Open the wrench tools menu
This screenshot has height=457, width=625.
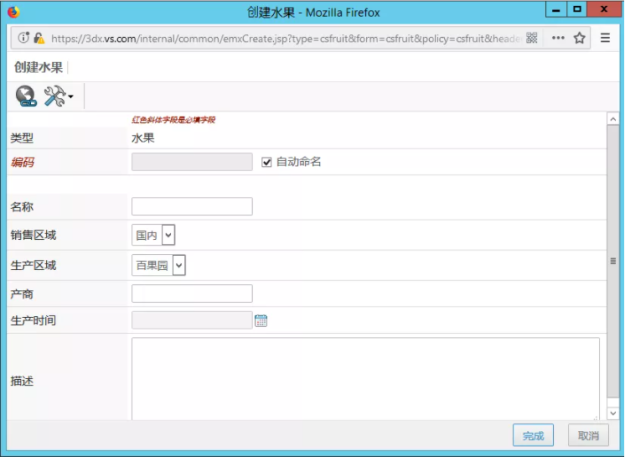click(57, 96)
